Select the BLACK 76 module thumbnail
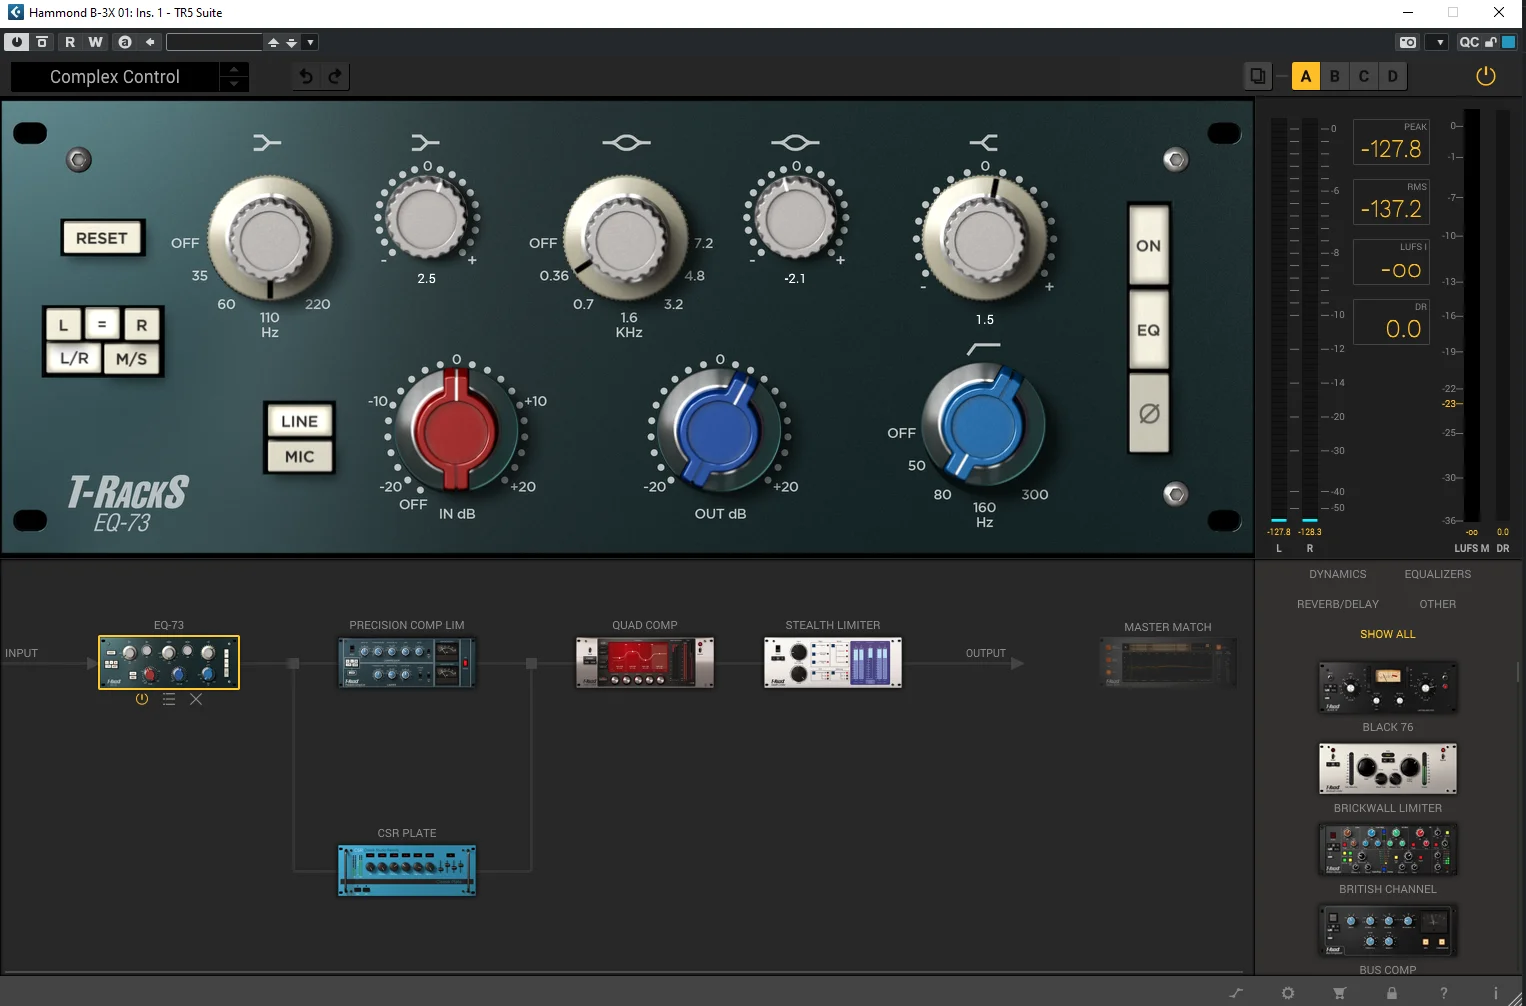This screenshot has width=1526, height=1006. point(1388,687)
